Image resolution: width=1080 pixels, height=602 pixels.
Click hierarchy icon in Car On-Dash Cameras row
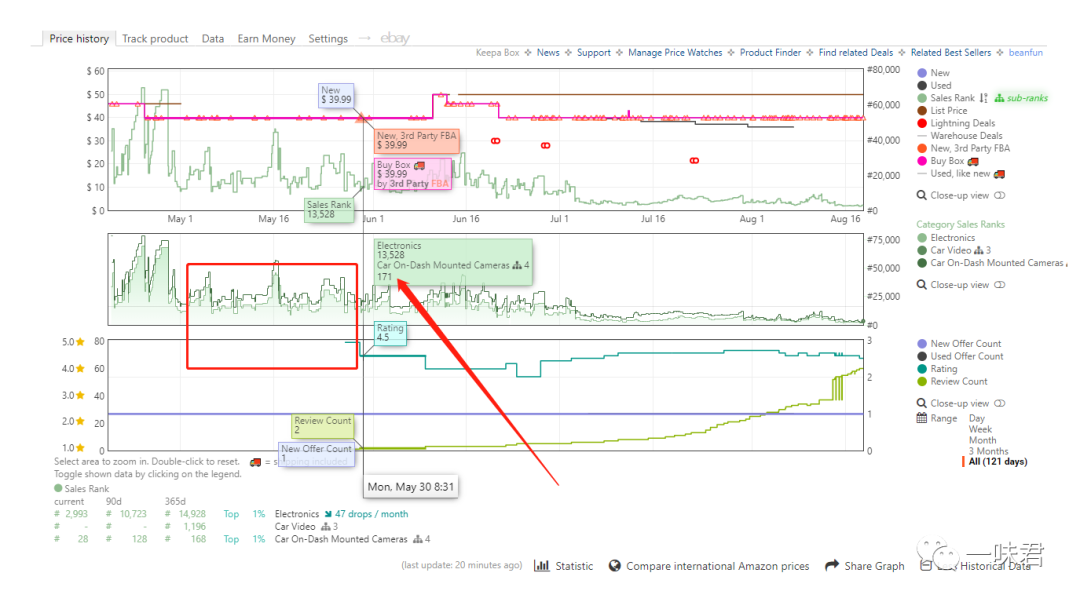417,539
